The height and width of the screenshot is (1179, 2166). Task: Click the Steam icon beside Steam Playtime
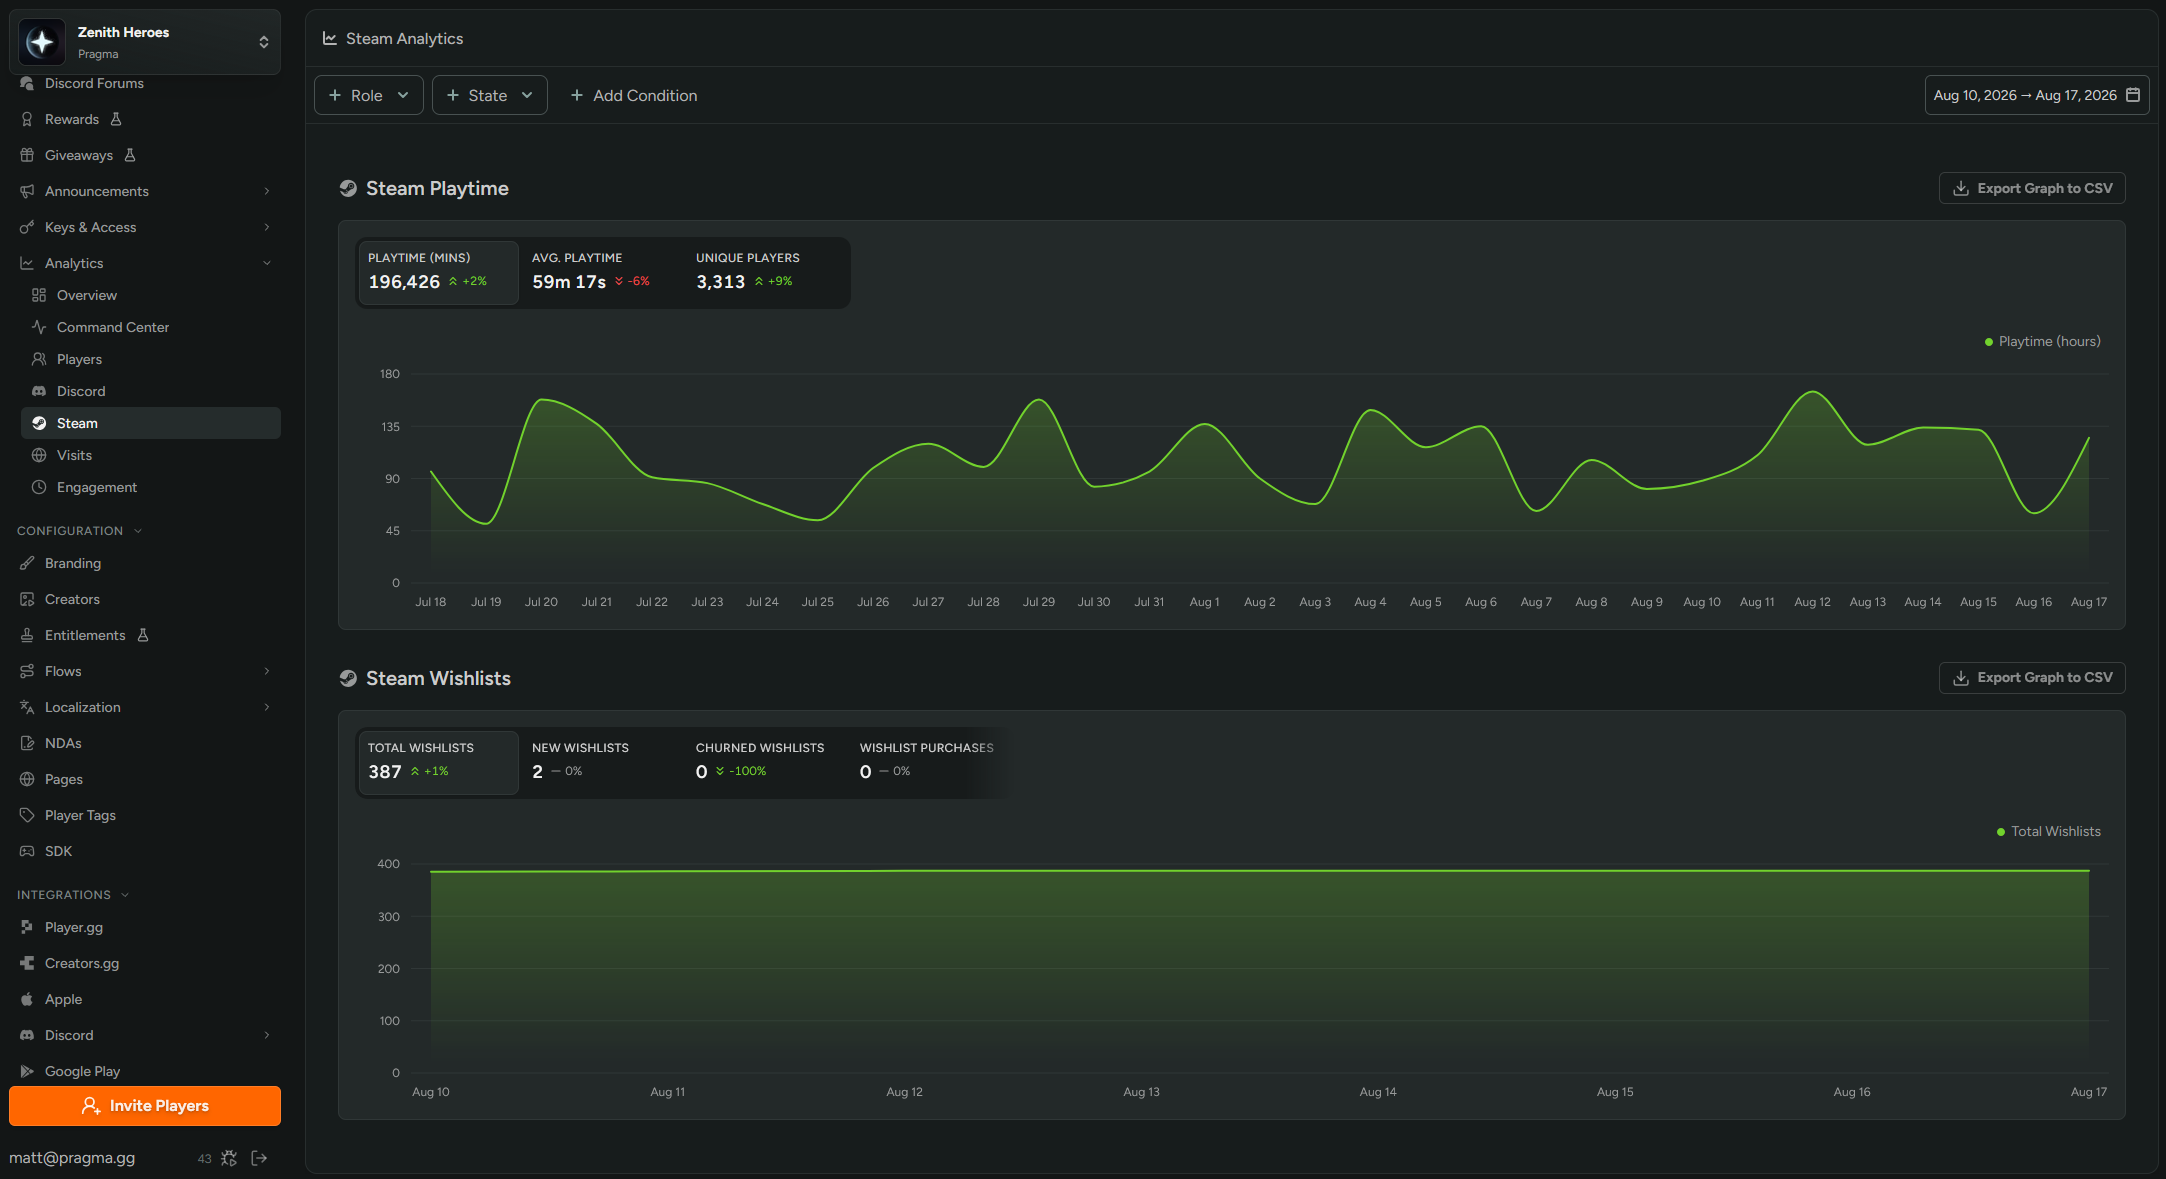pos(348,188)
